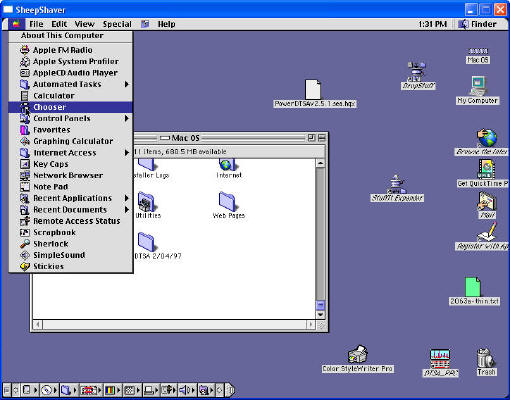The height and width of the screenshot is (400, 510).
Task: Collapse the Control Strip using end tab
Action: (231, 390)
